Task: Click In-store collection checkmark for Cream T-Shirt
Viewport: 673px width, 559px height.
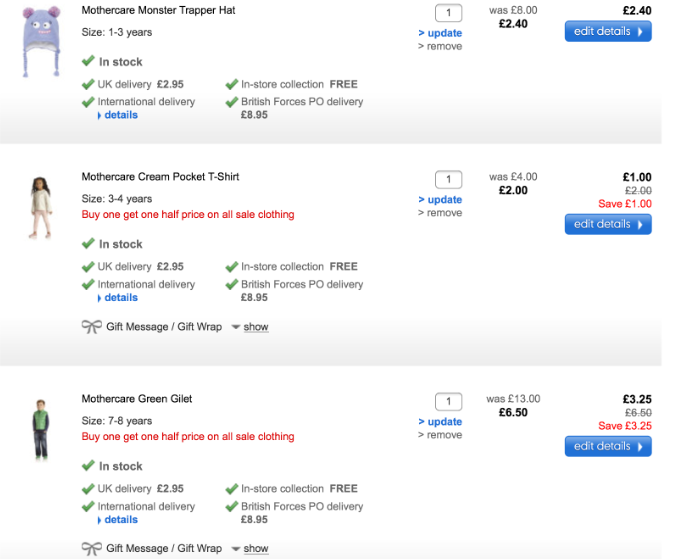Action: click(x=232, y=267)
